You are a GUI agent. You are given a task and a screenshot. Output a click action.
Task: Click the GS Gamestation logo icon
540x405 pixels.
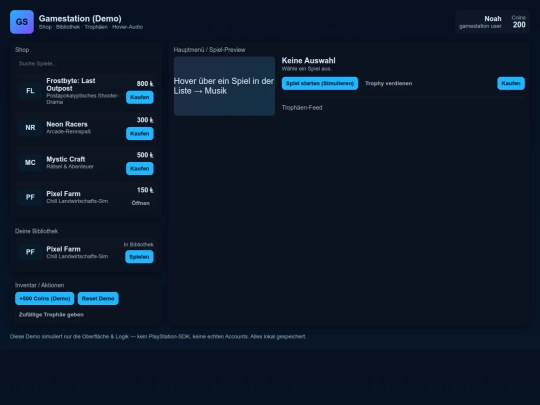tap(22, 22)
